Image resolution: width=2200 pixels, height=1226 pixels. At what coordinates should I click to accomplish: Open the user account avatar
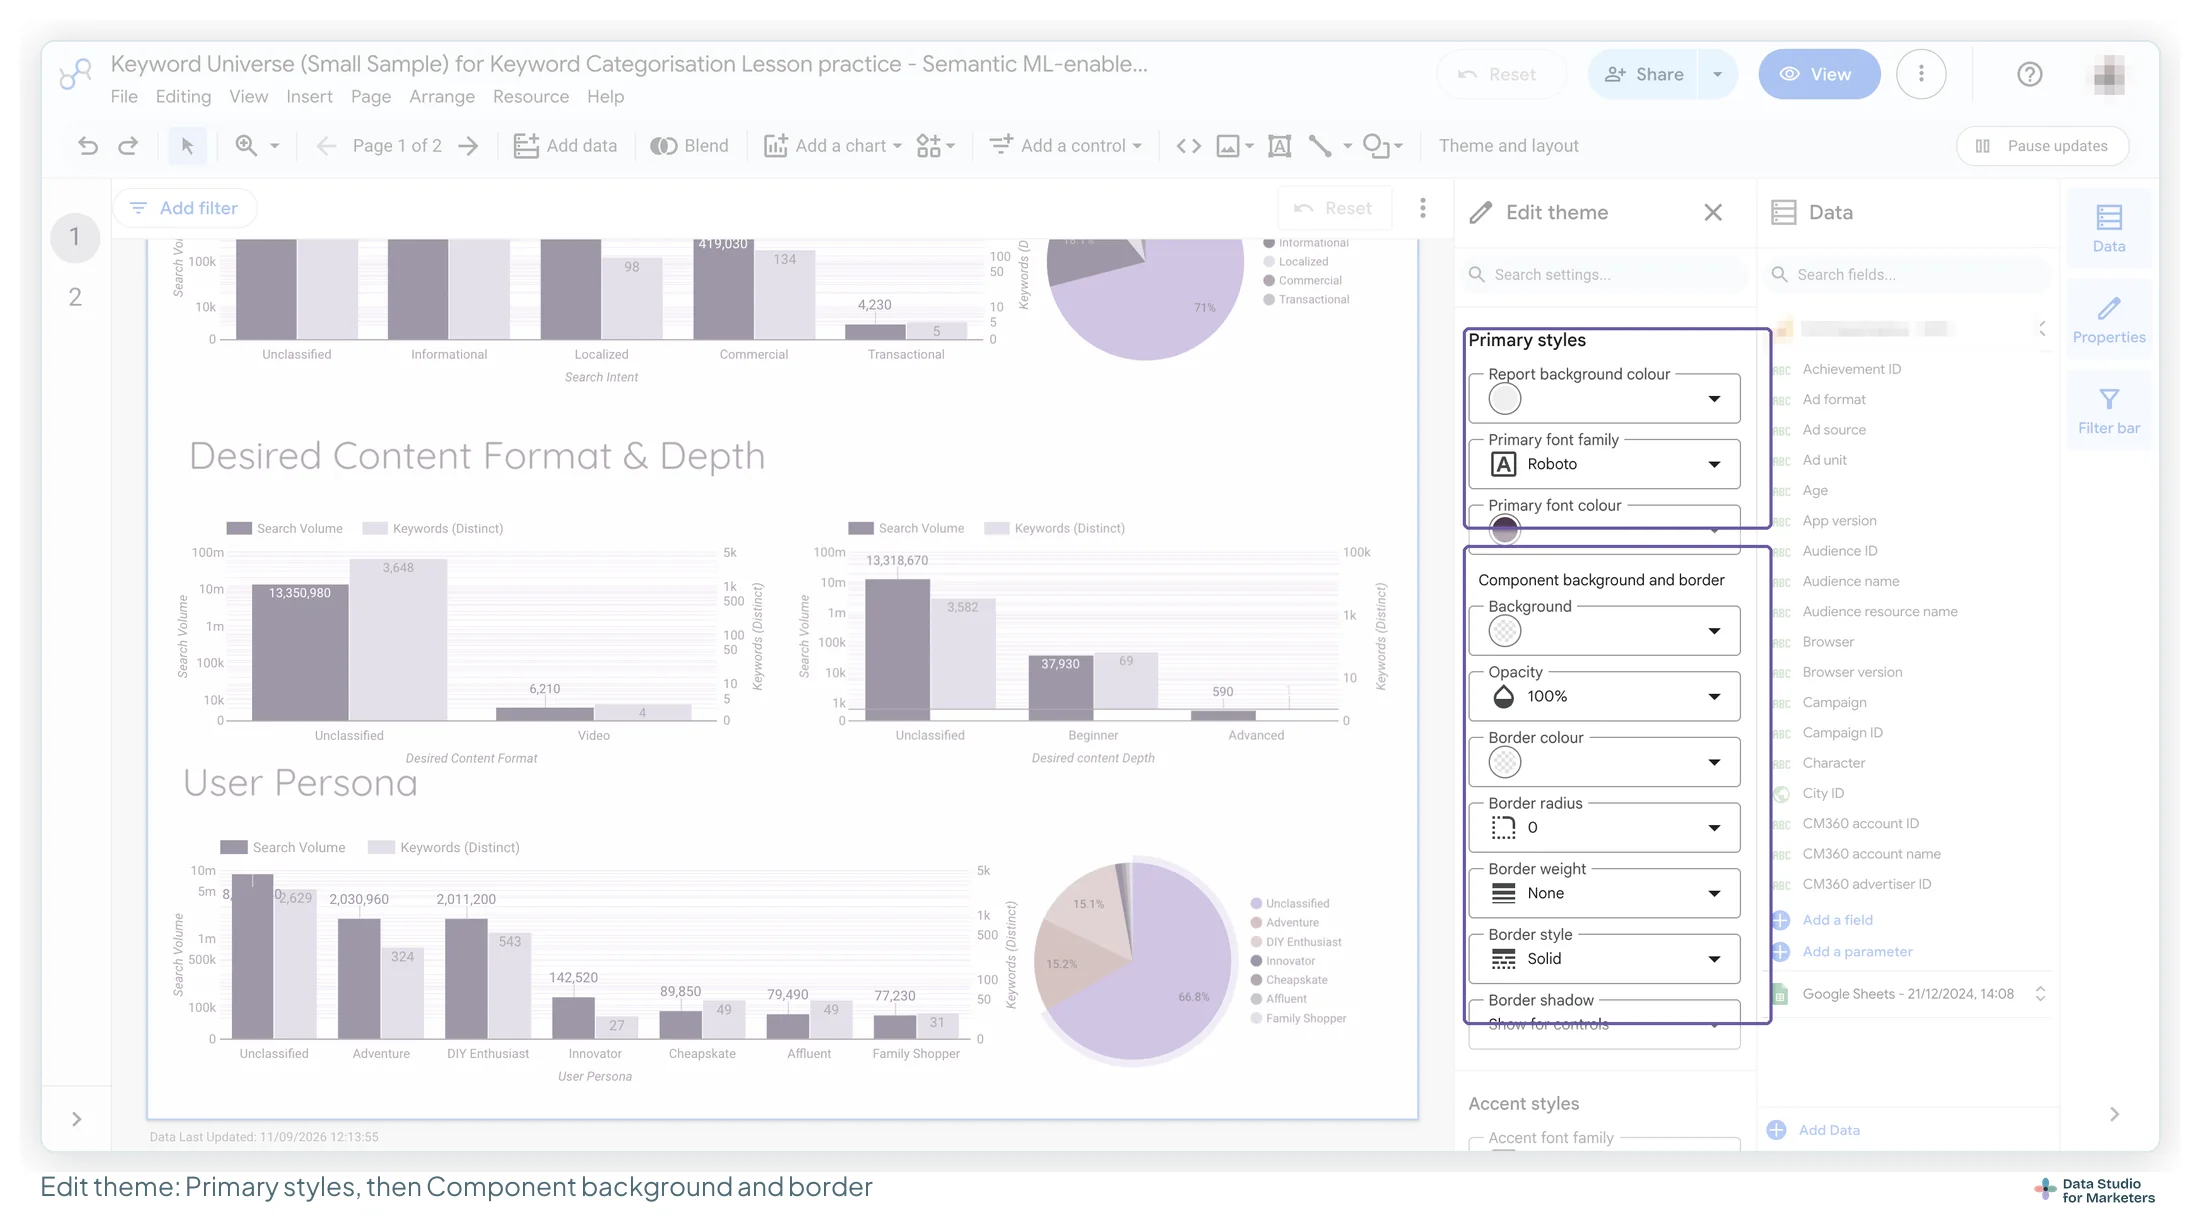click(2109, 74)
